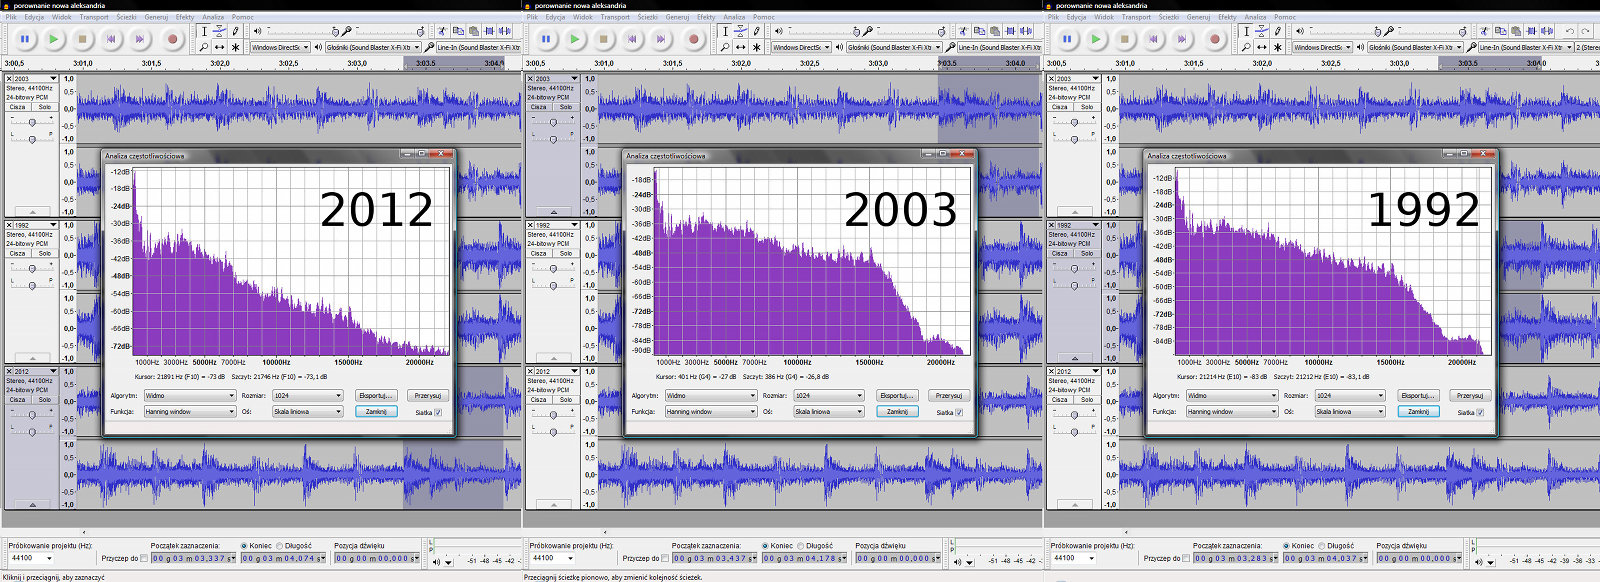Screen dimensions: 1600x582
Task: Adjust gain slider of 2003 track in leftmost window
Action: point(32,122)
